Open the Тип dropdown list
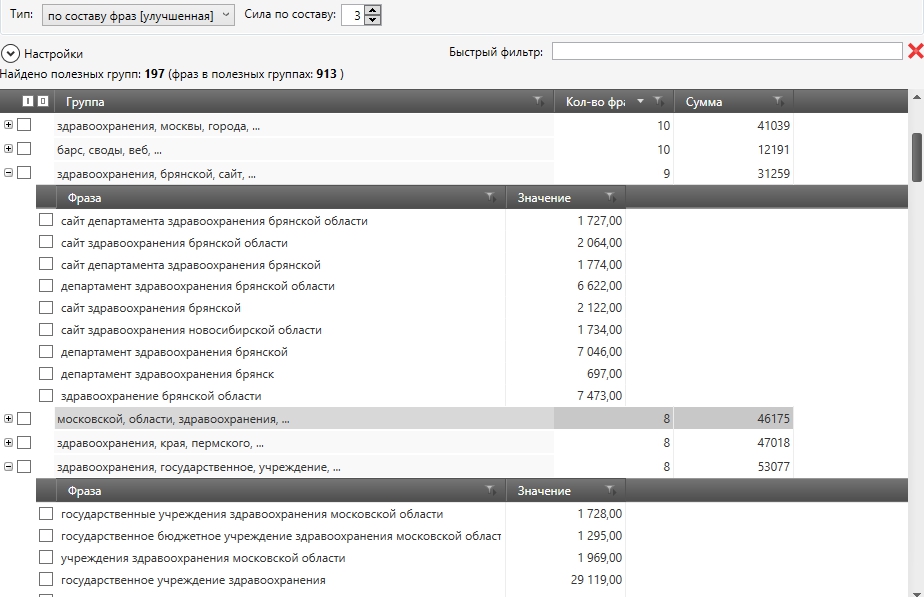Viewport: 924px width, 597px height. point(138,15)
